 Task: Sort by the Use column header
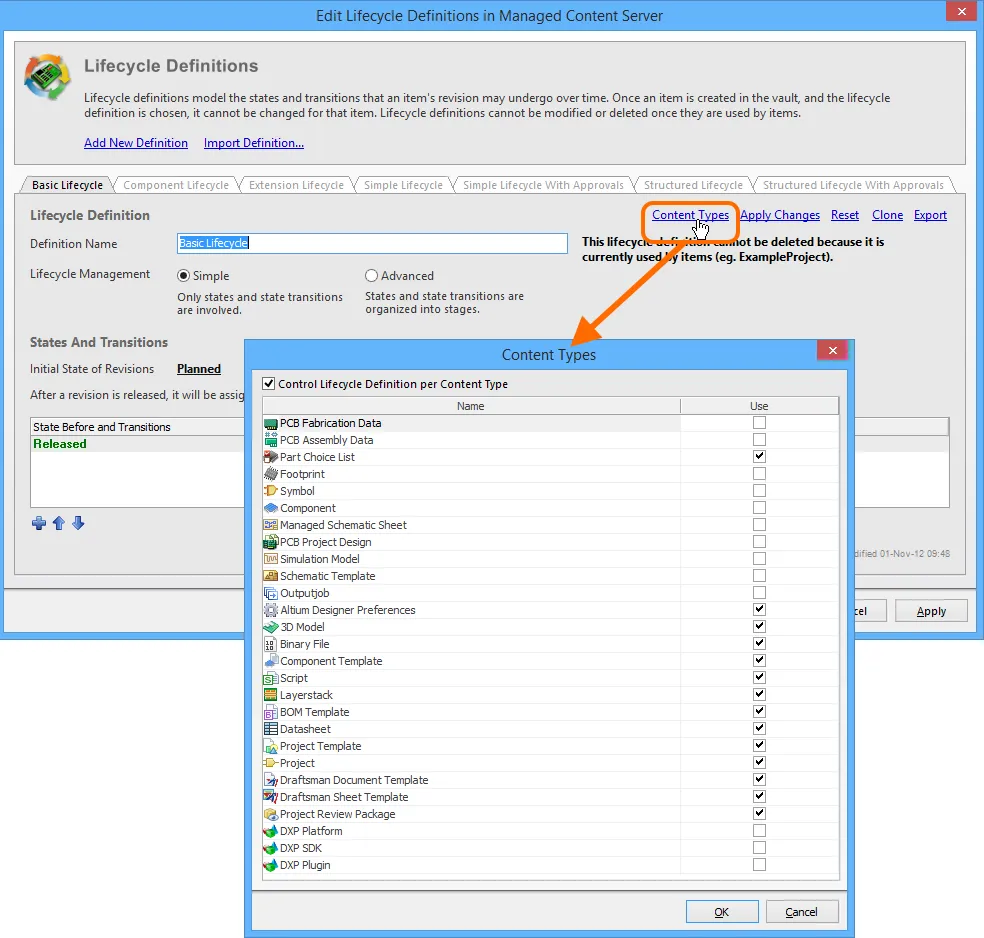click(759, 406)
